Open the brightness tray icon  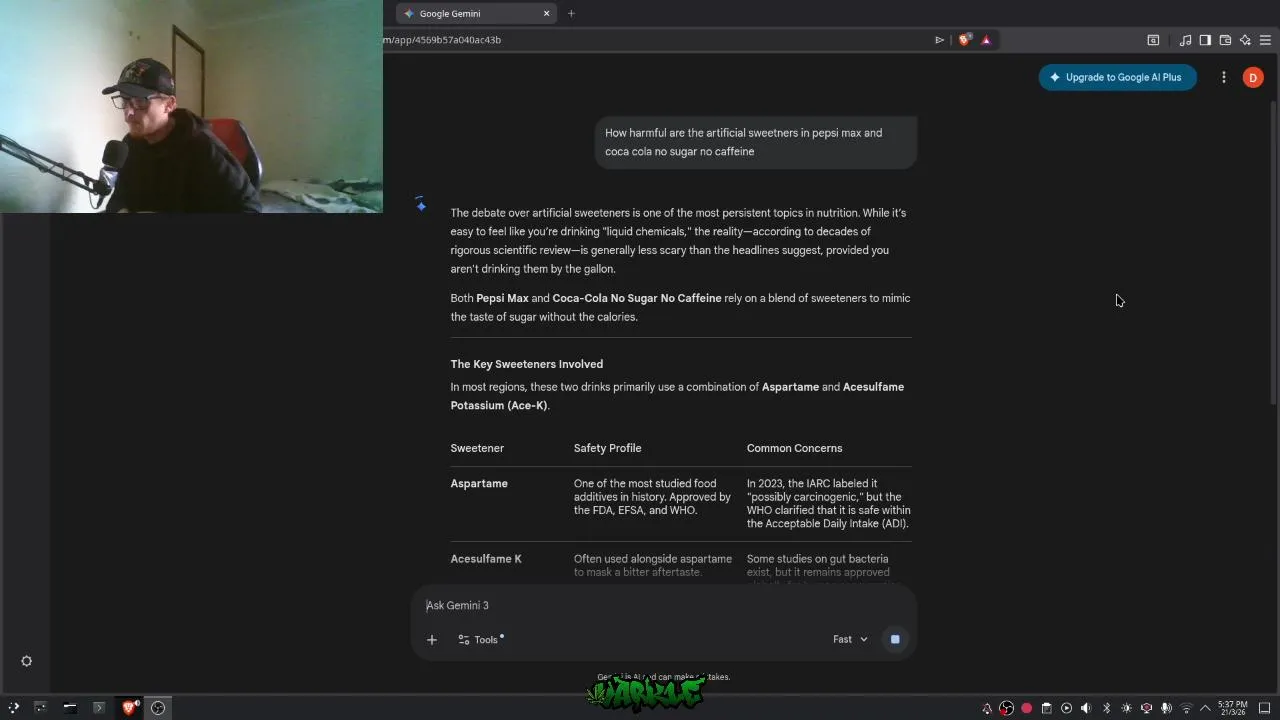coord(1127,708)
